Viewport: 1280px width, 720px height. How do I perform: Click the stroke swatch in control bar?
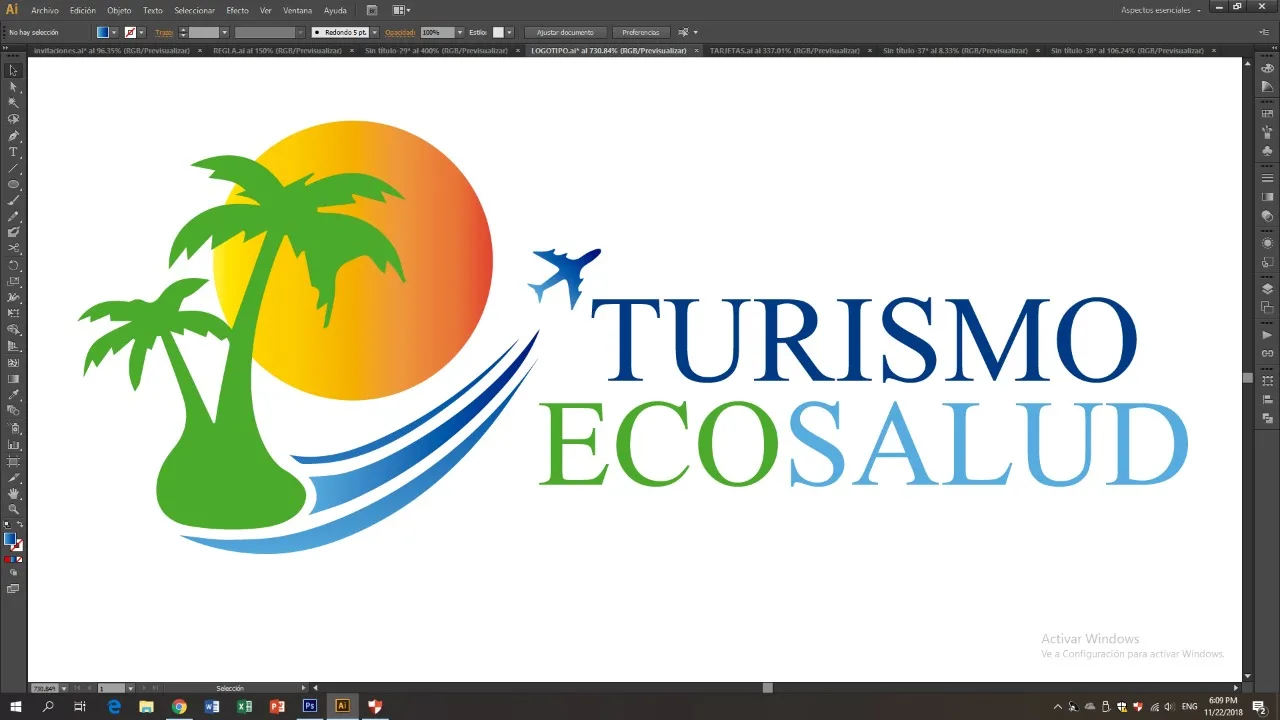point(130,32)
